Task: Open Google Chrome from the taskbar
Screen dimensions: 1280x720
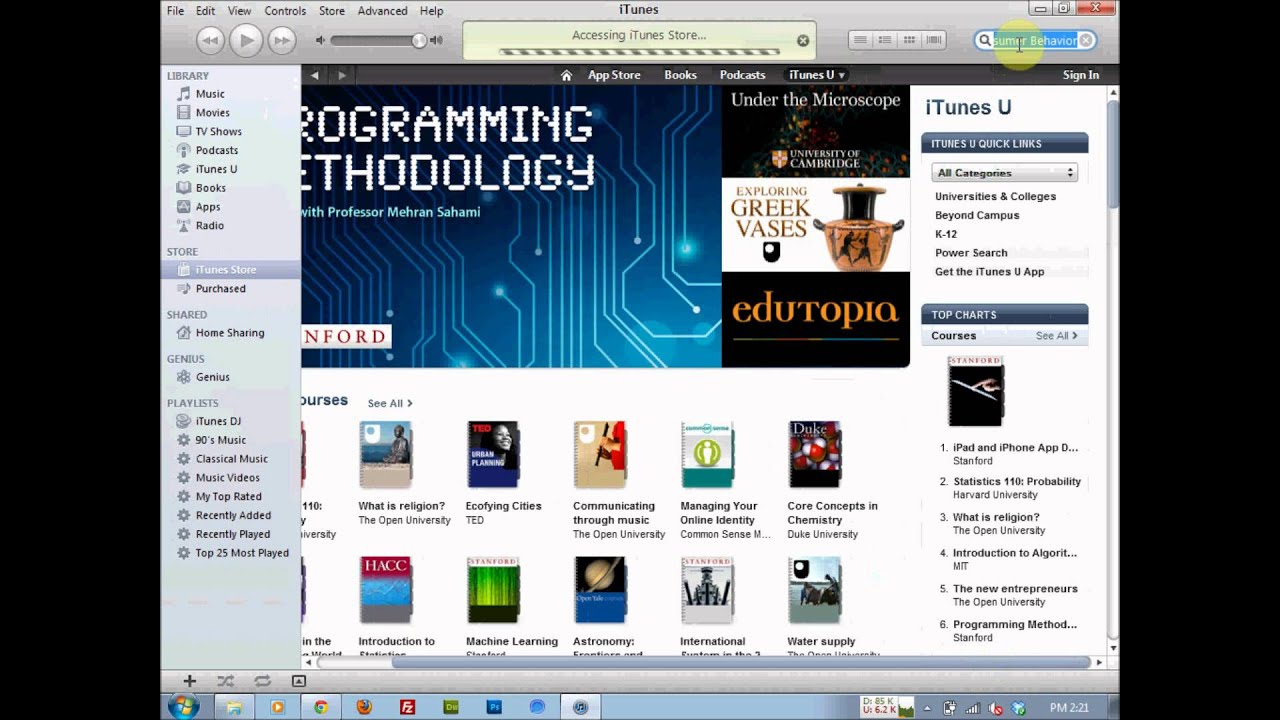Action: pyautogui.click(x=321, y=707)
